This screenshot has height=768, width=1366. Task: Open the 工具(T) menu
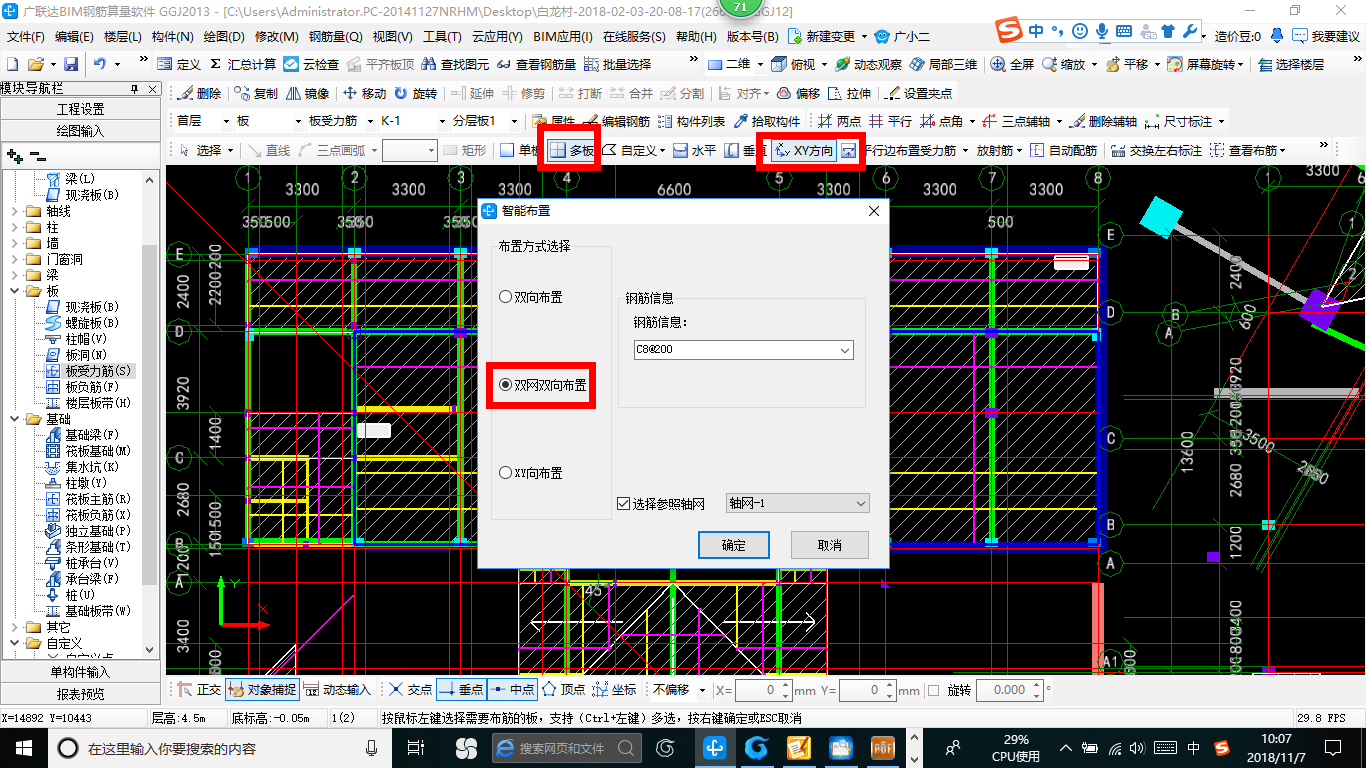[x=442, y=37]
